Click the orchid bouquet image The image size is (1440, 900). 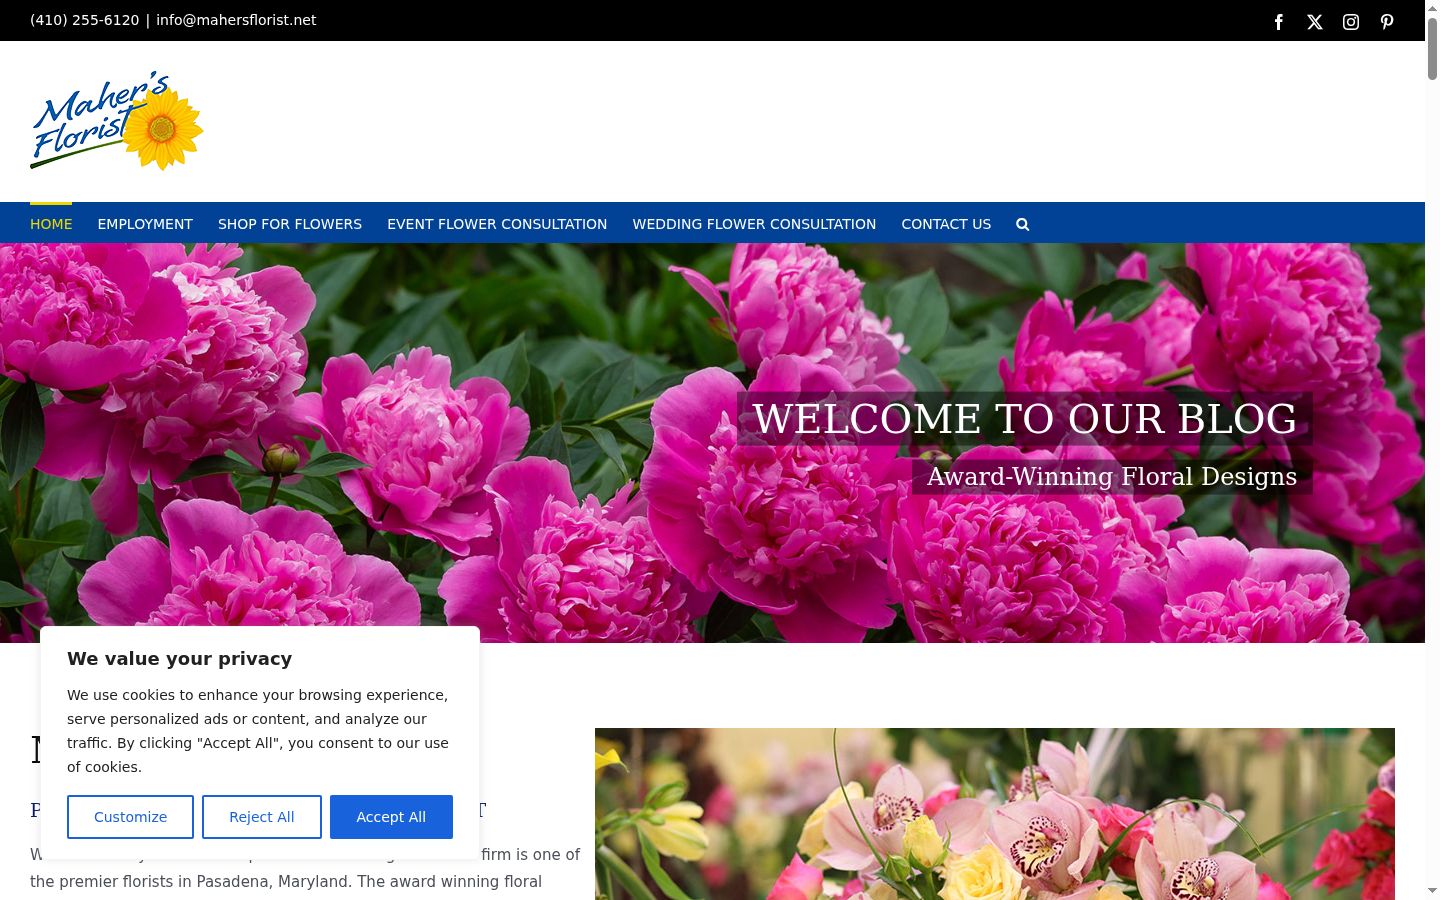point(994,814)
